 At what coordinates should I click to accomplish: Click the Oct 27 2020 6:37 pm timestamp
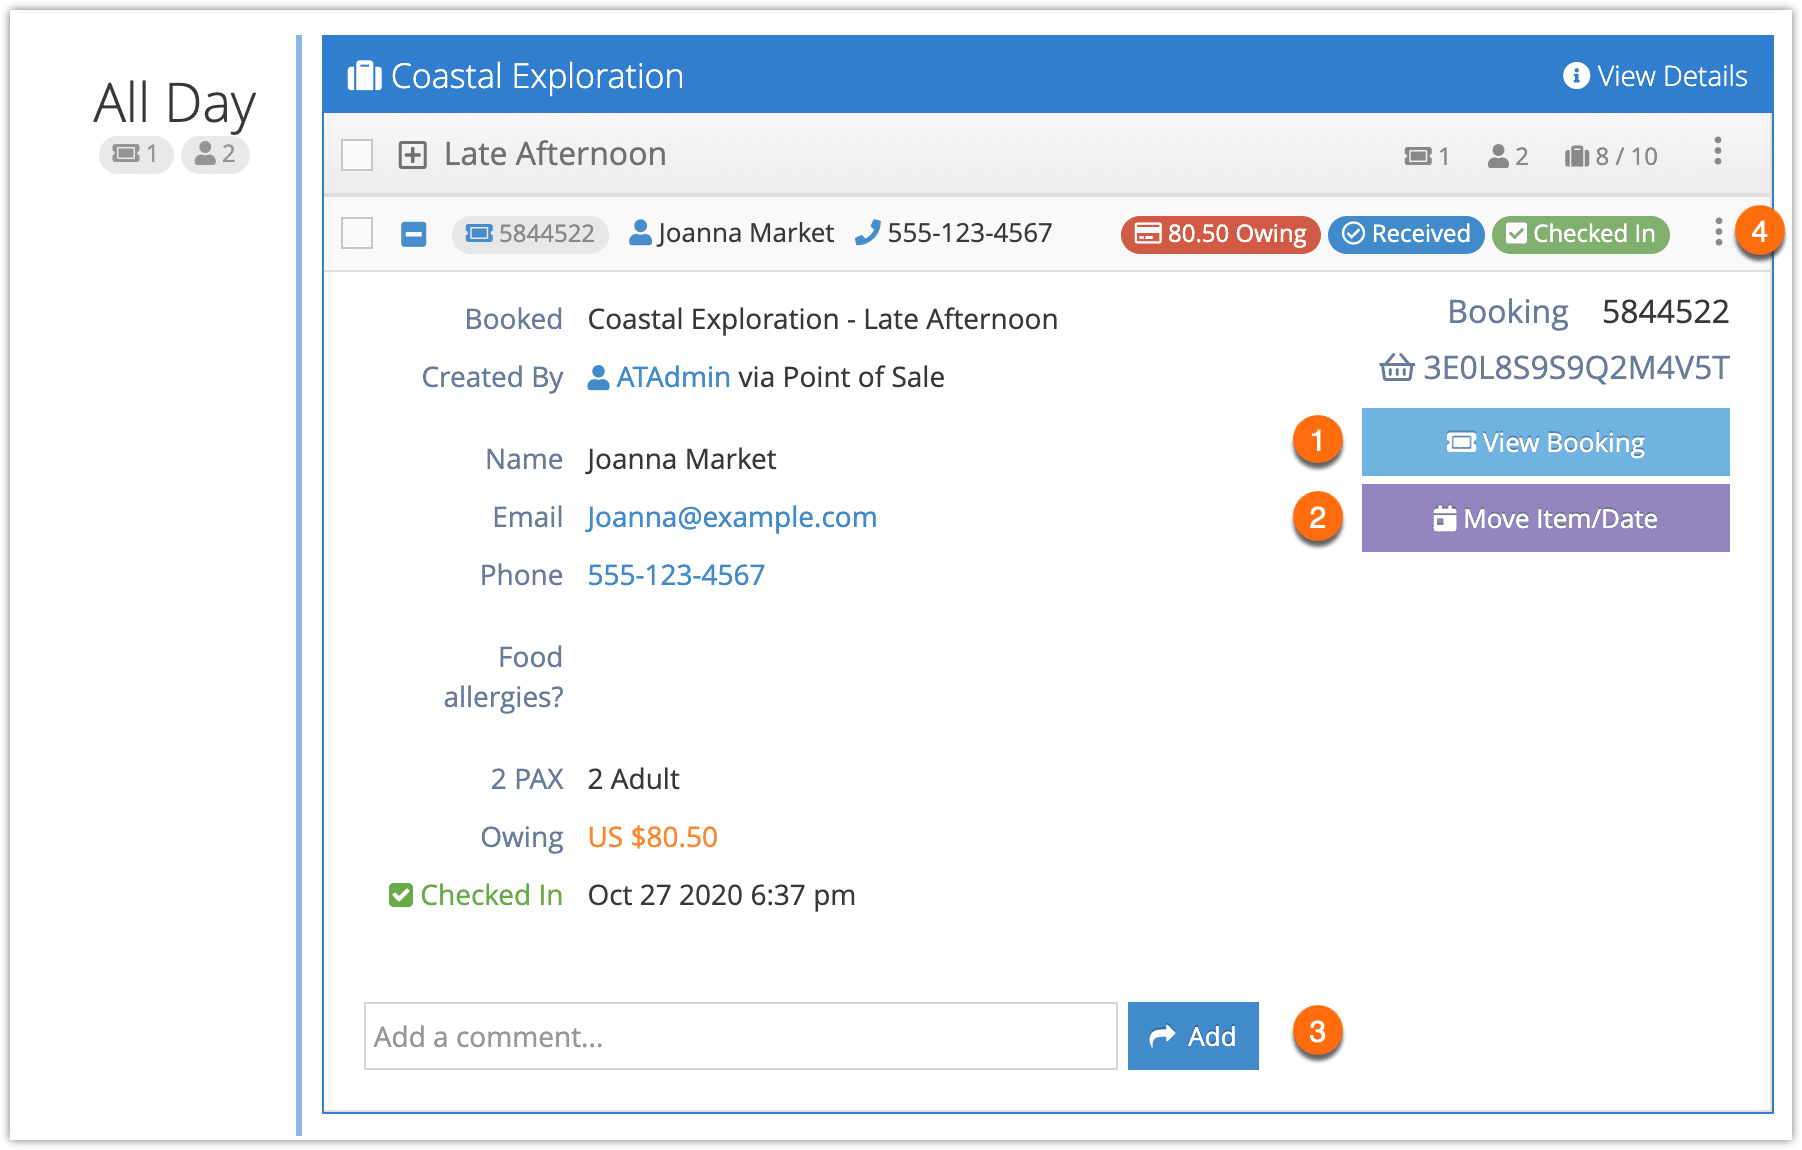[722, 895]
